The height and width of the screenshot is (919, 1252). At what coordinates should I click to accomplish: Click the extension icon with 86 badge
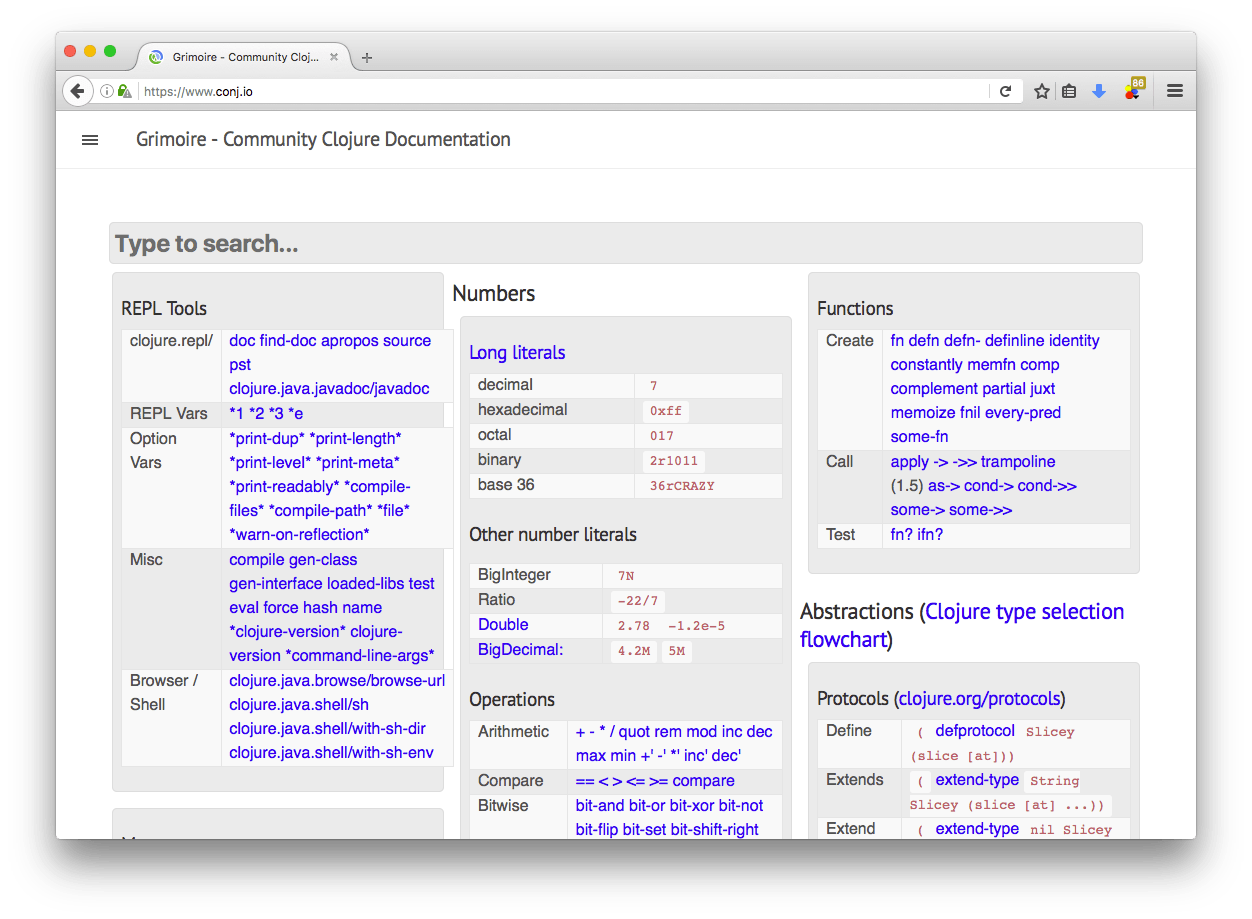pos(1133,90)
